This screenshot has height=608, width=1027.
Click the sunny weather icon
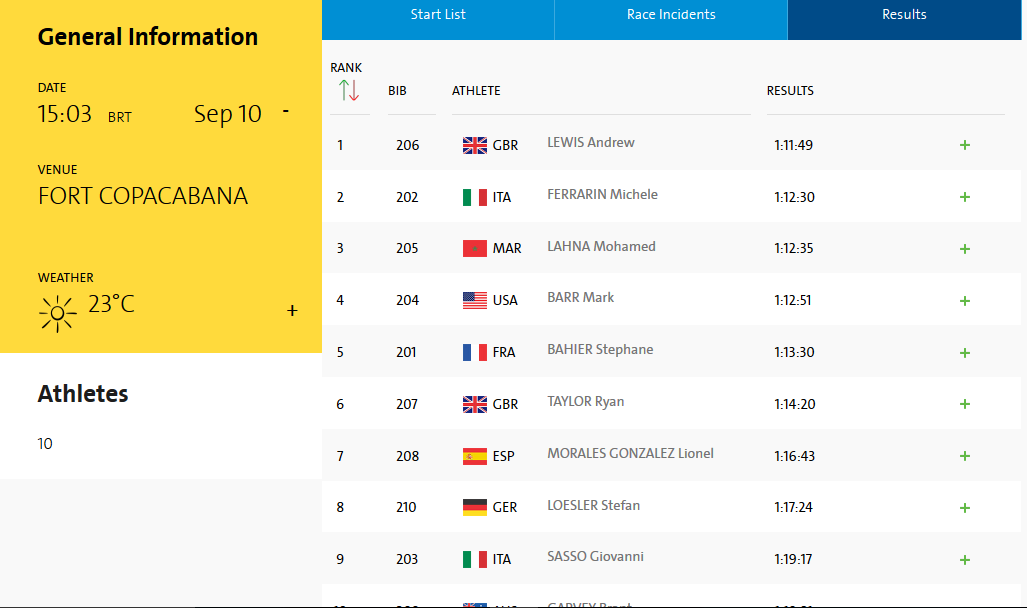tap(57, 313)
